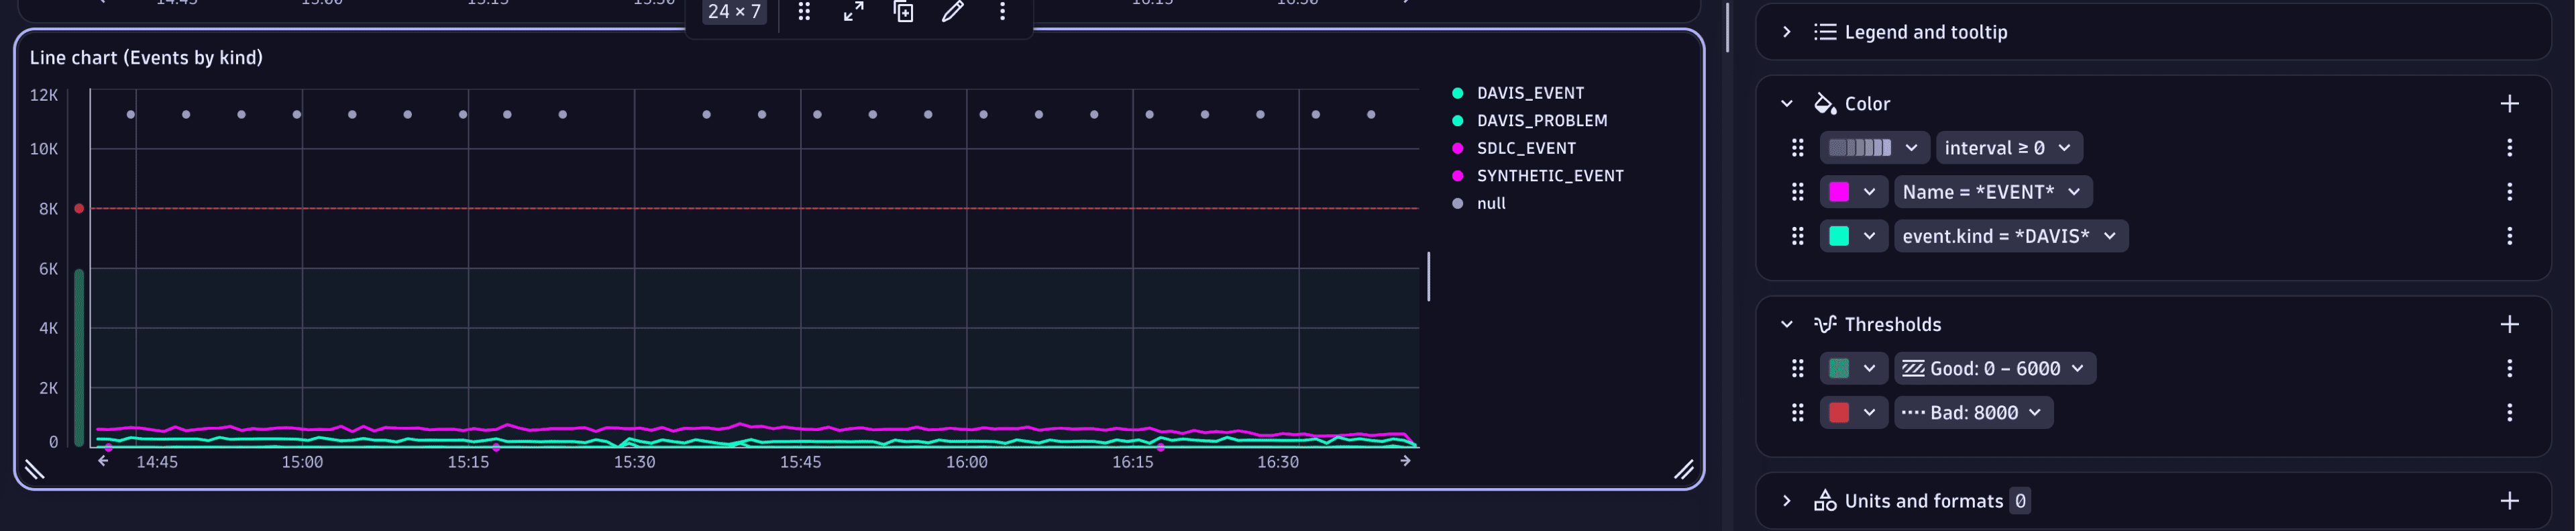Screen dimensions: 2576x531
Task: Toggle SYNTHETIC_EVENT series in the legend
Action: point(1549,176)
